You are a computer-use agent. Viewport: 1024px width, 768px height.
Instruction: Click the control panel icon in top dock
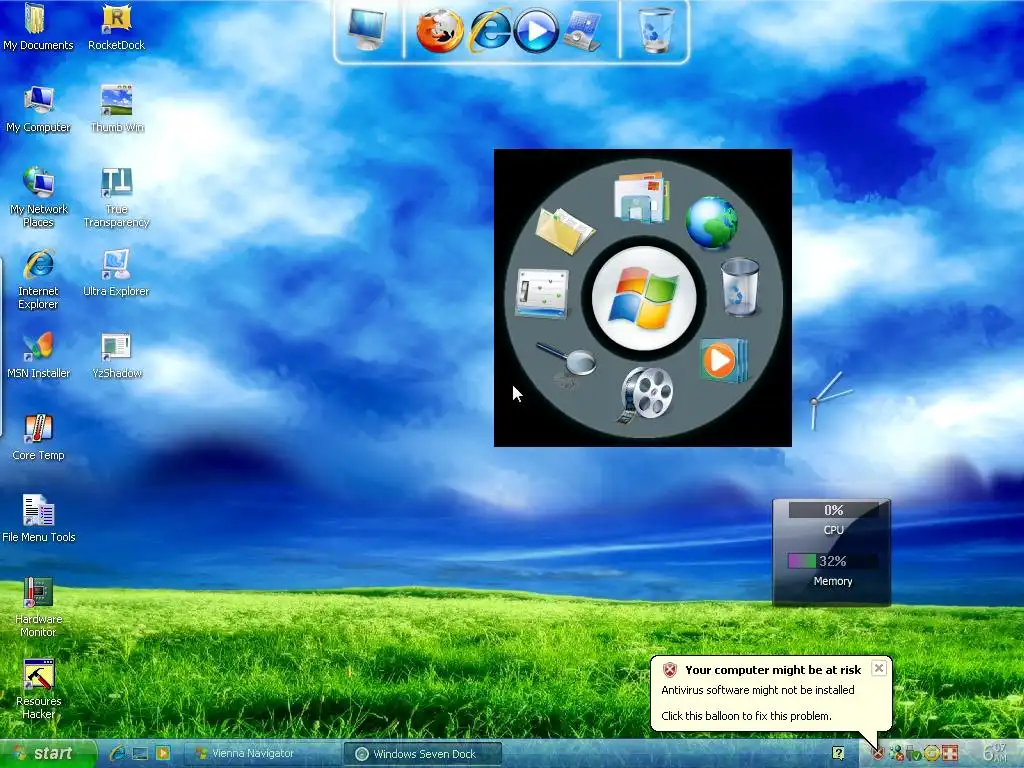click(582, 31)
